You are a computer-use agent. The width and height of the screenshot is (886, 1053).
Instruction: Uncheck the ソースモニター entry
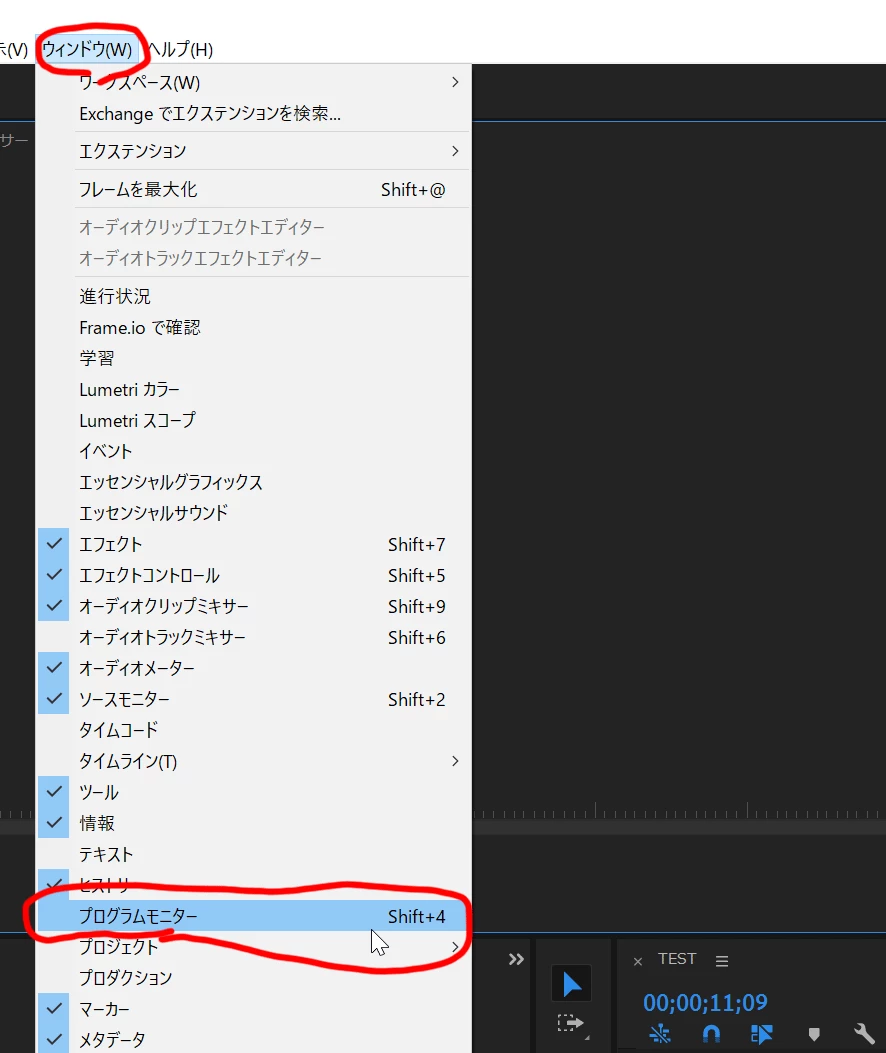pos(253,699)
